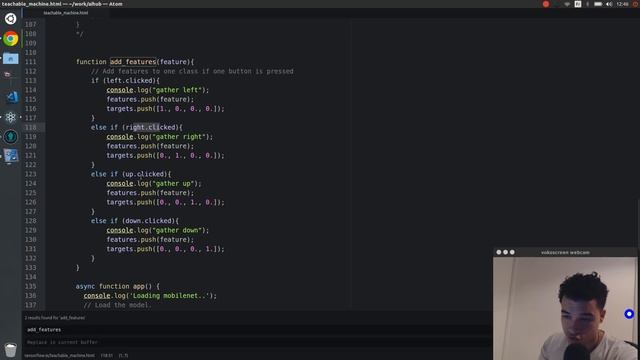Click line number 111 in gutter
Image resolution: width=640 pixels, height=360 pixels.
pos(31,62)
